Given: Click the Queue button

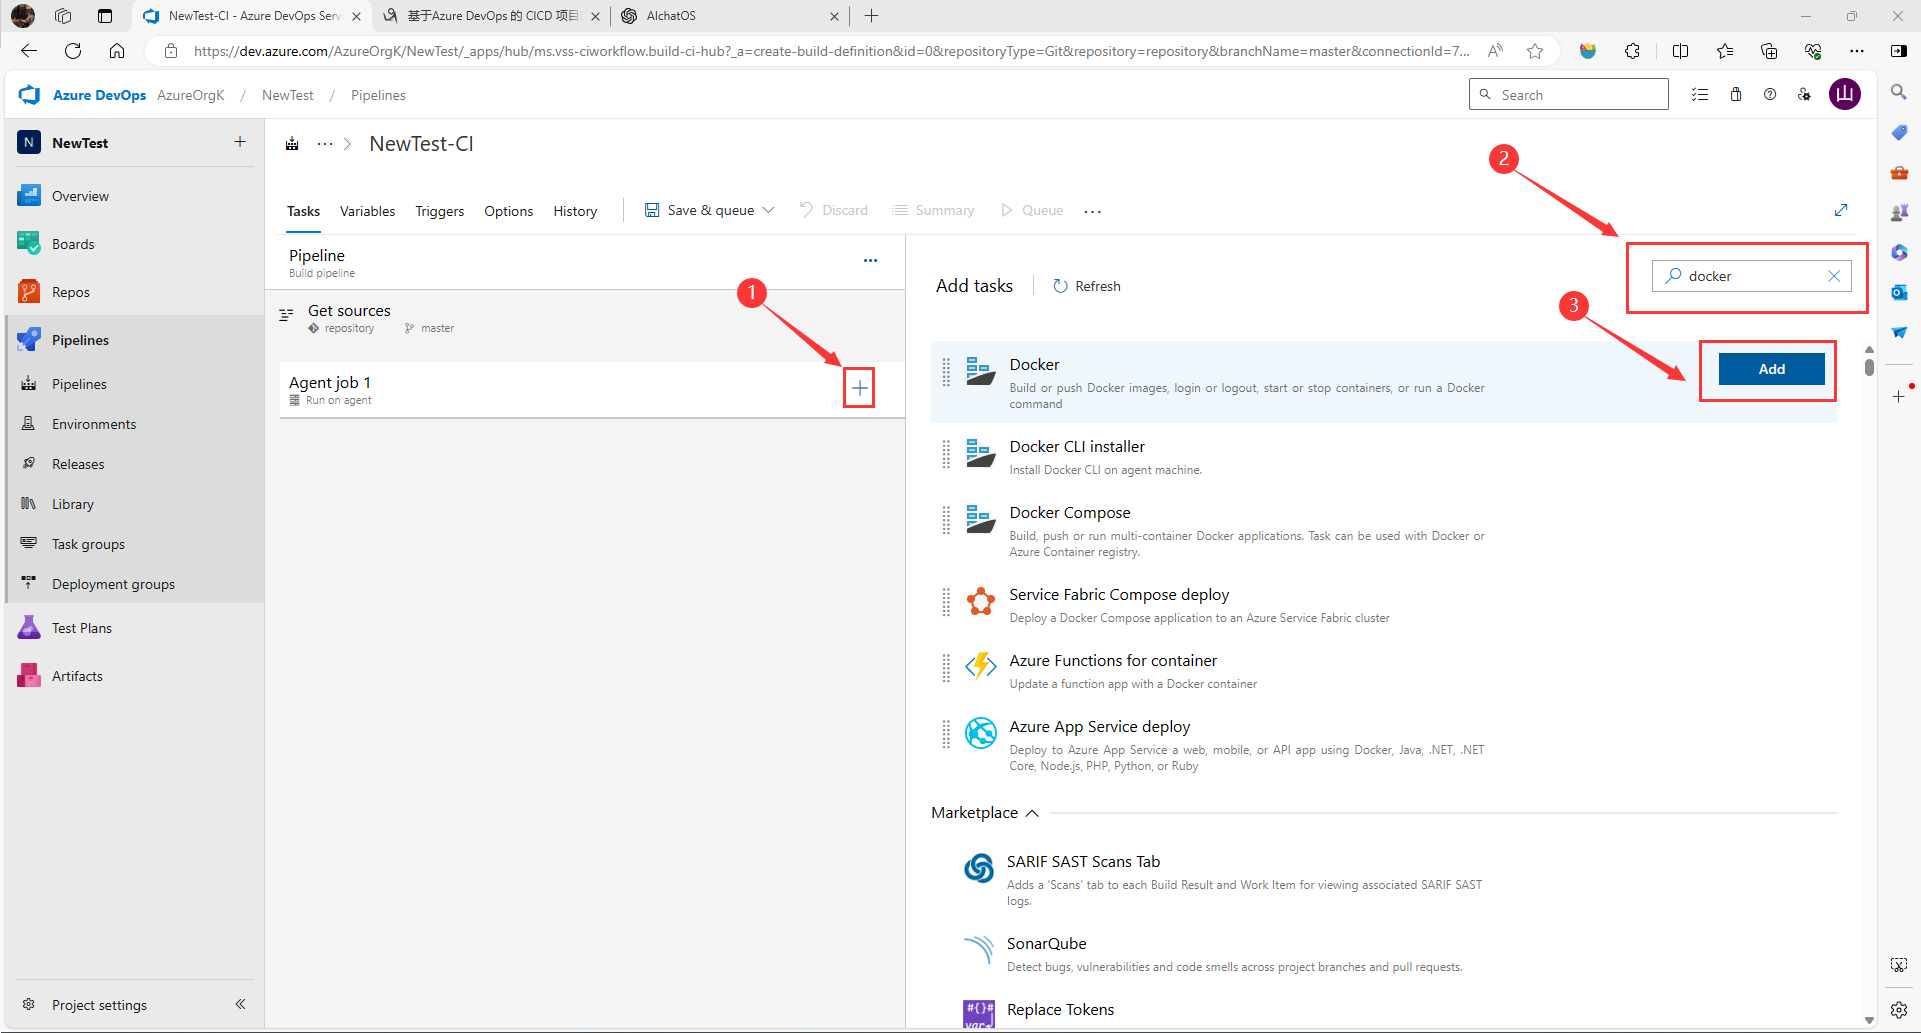Looking at the screenshot, I should [1032, 210].
